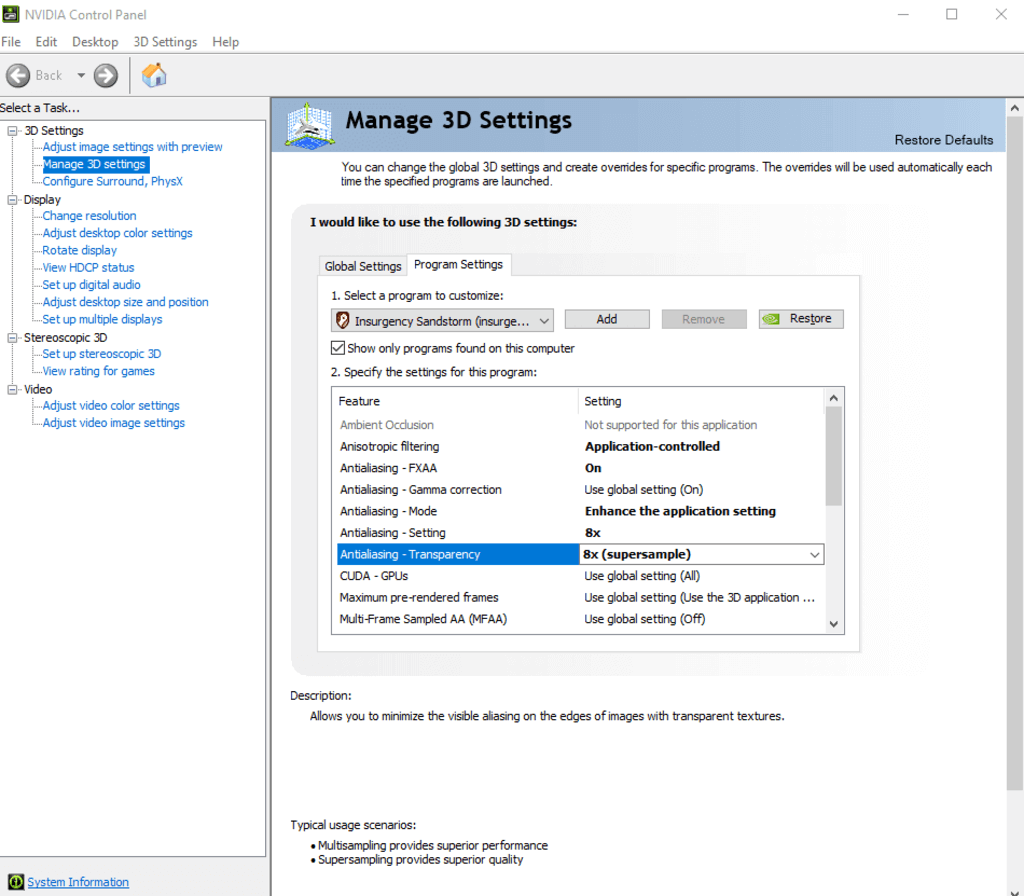Select the Program Settings tab
This screenshot has height=896, width=1024.
click(x=458, y=264)
